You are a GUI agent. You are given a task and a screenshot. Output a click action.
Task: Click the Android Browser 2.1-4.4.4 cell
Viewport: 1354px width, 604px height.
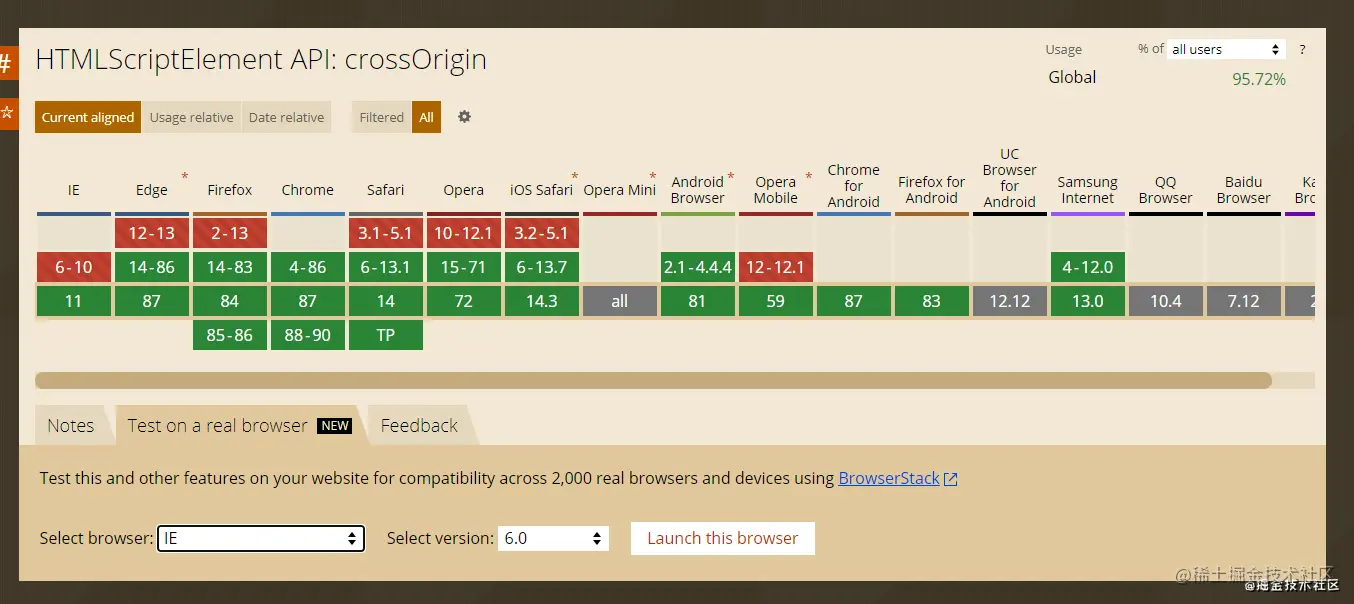point(698,267)
